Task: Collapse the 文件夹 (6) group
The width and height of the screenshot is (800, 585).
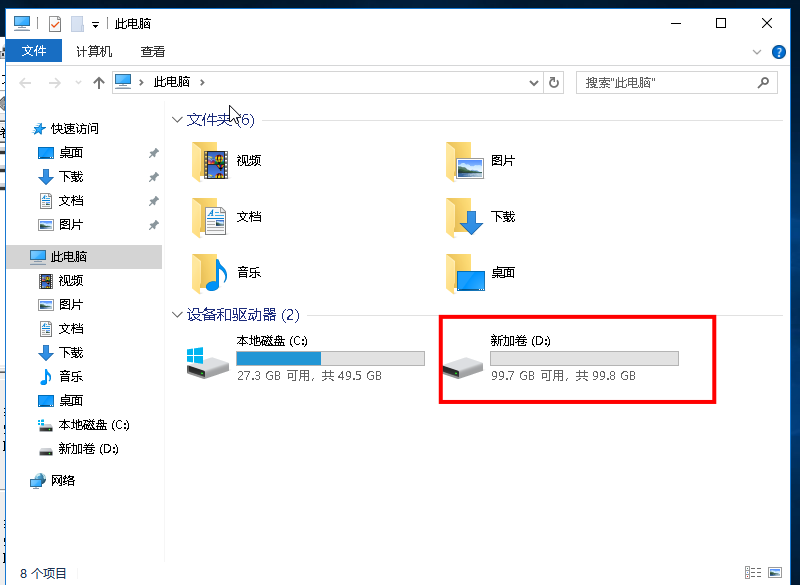Action: (x=177, y=120)
